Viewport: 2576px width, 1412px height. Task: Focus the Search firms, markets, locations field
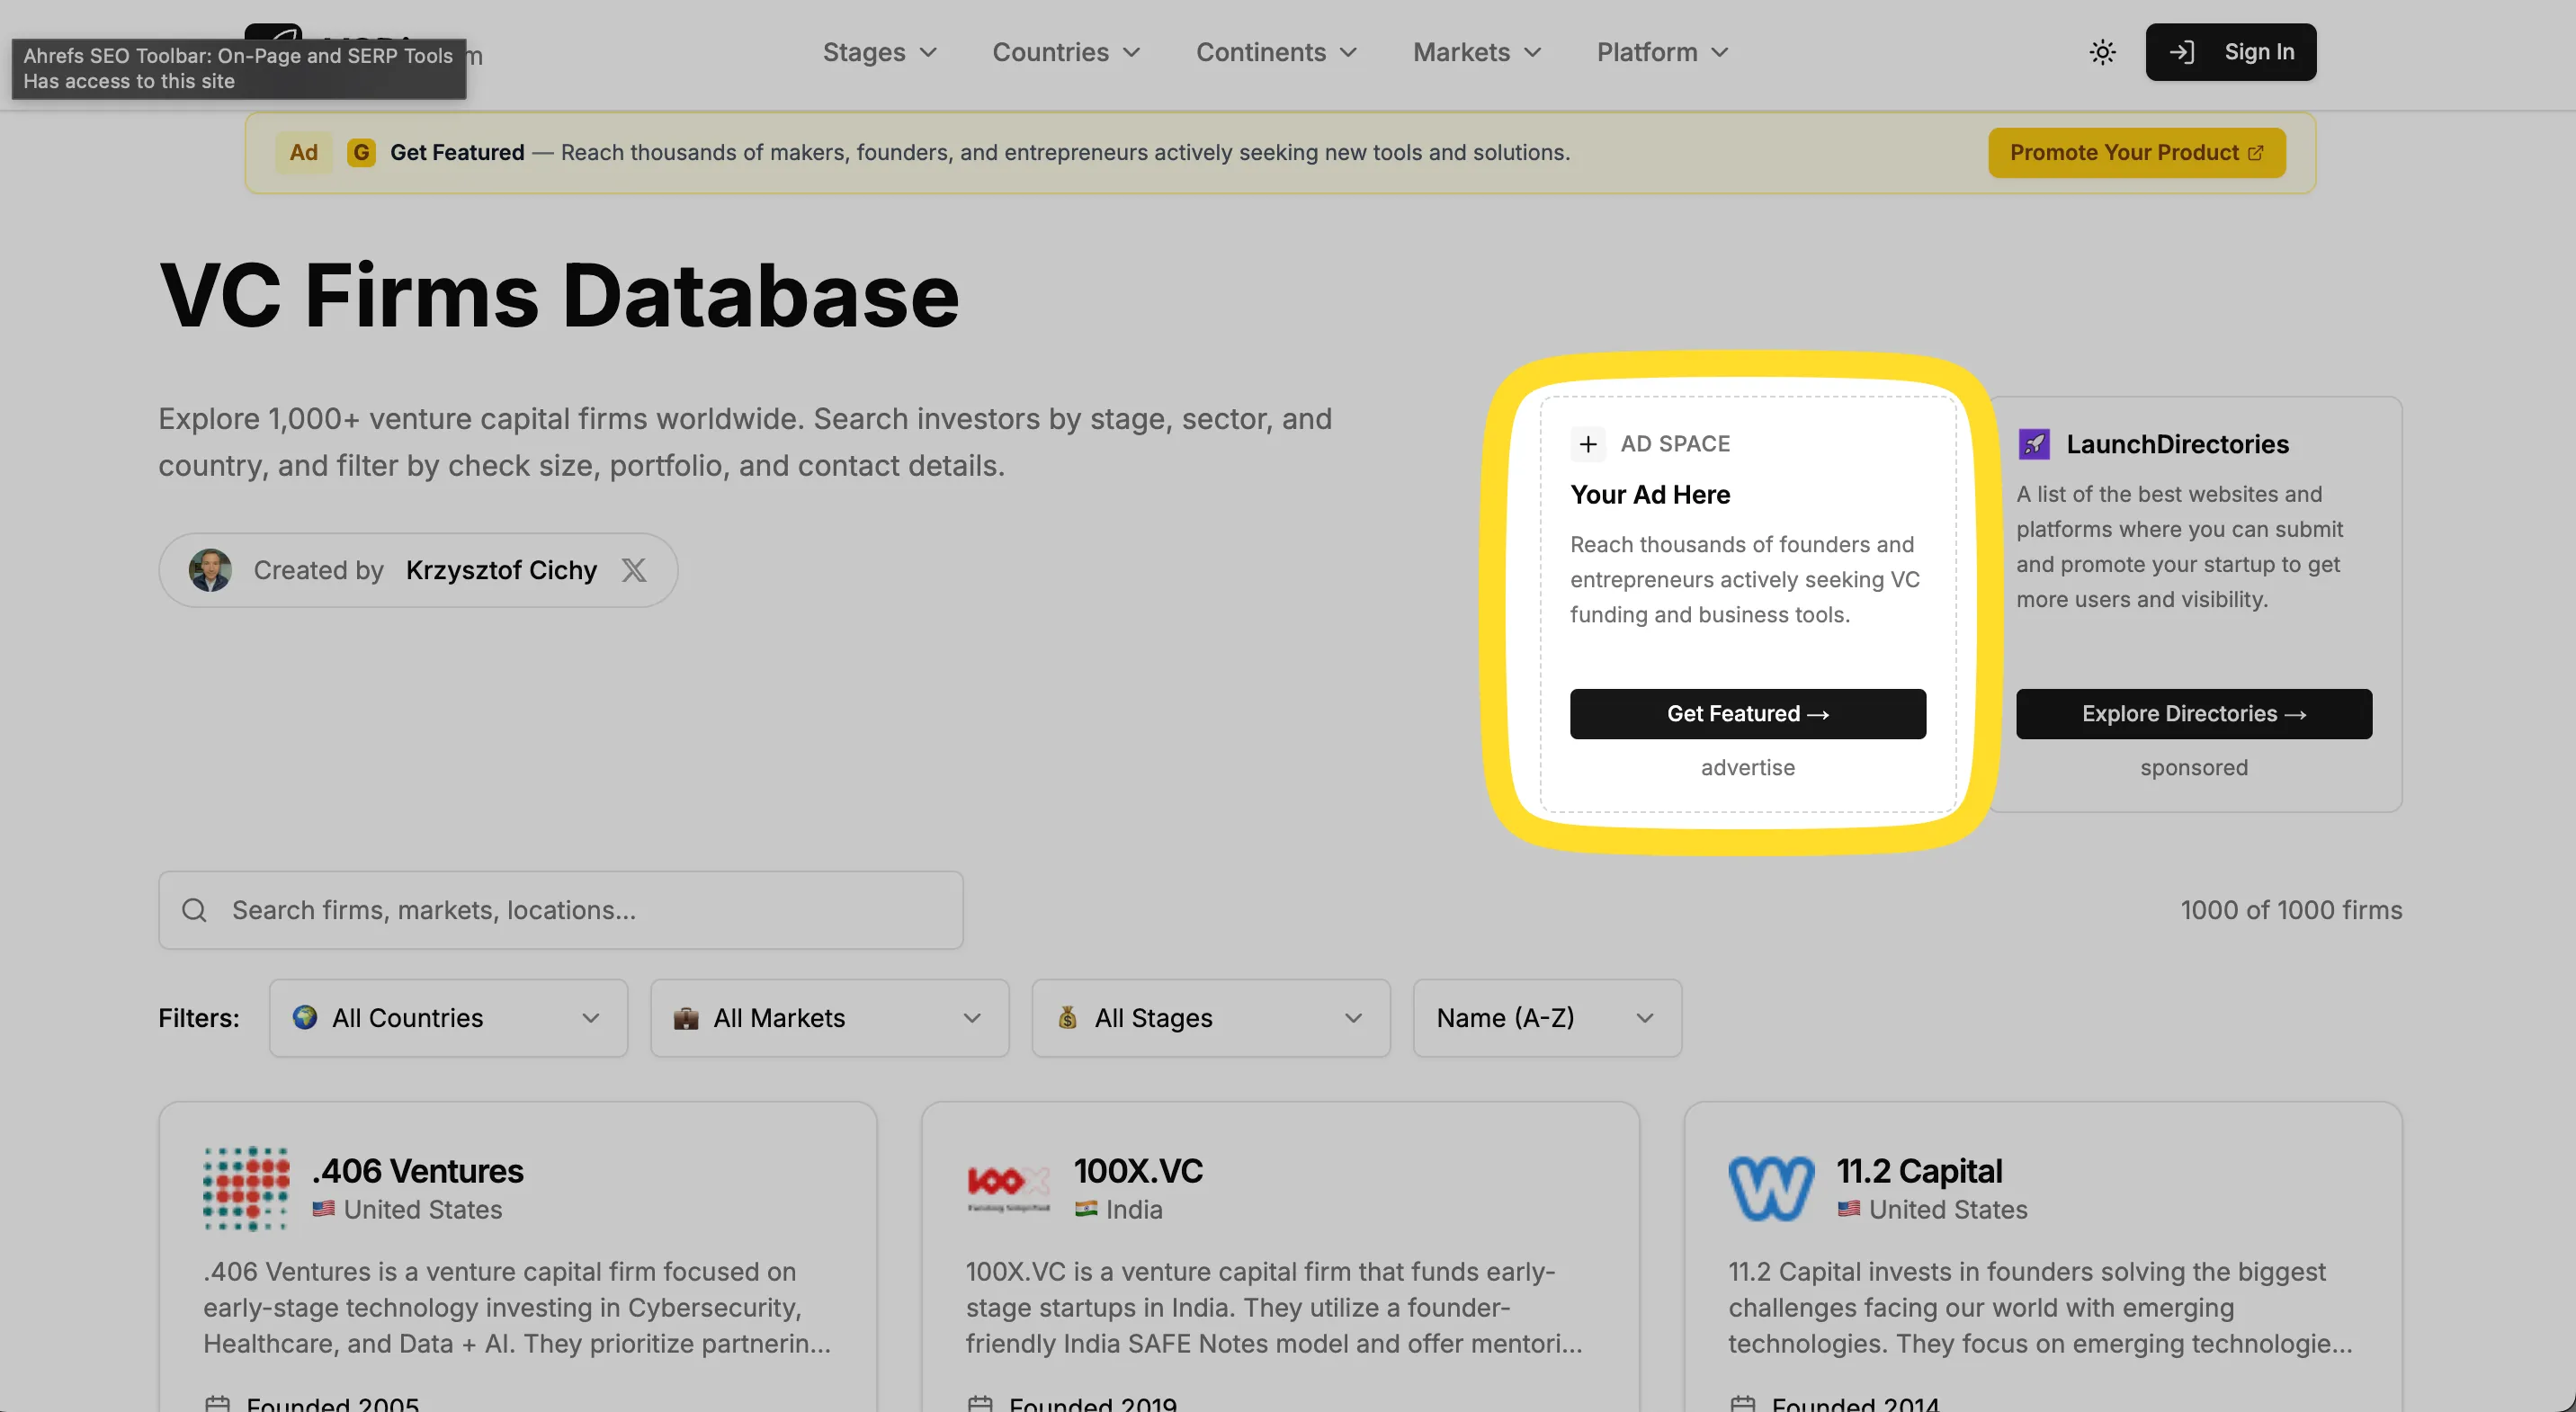590,910
